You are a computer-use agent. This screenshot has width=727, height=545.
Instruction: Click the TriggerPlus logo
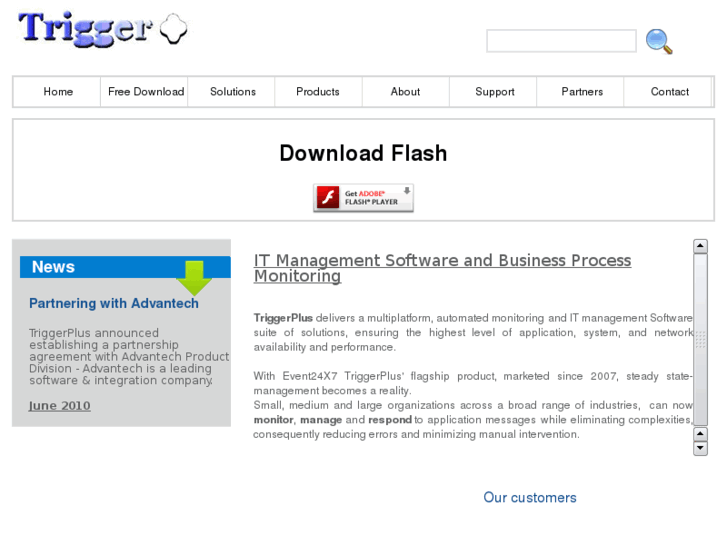103,29
